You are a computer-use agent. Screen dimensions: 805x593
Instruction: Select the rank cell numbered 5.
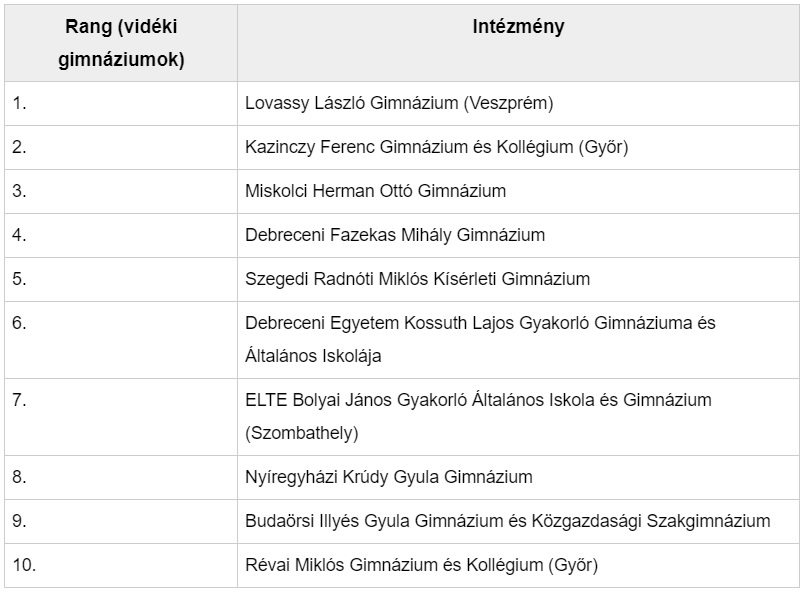point(19,279)
